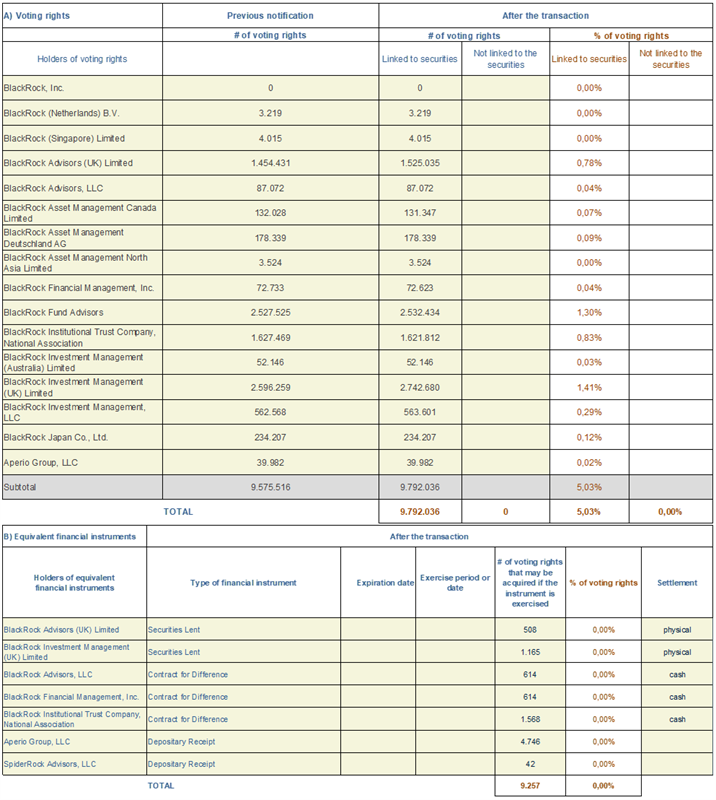The width and height of the screenshot is (716, 800).
Task: Click the 0,83% percentage cell
Action: pyautogui.click(x=589, y=338)
